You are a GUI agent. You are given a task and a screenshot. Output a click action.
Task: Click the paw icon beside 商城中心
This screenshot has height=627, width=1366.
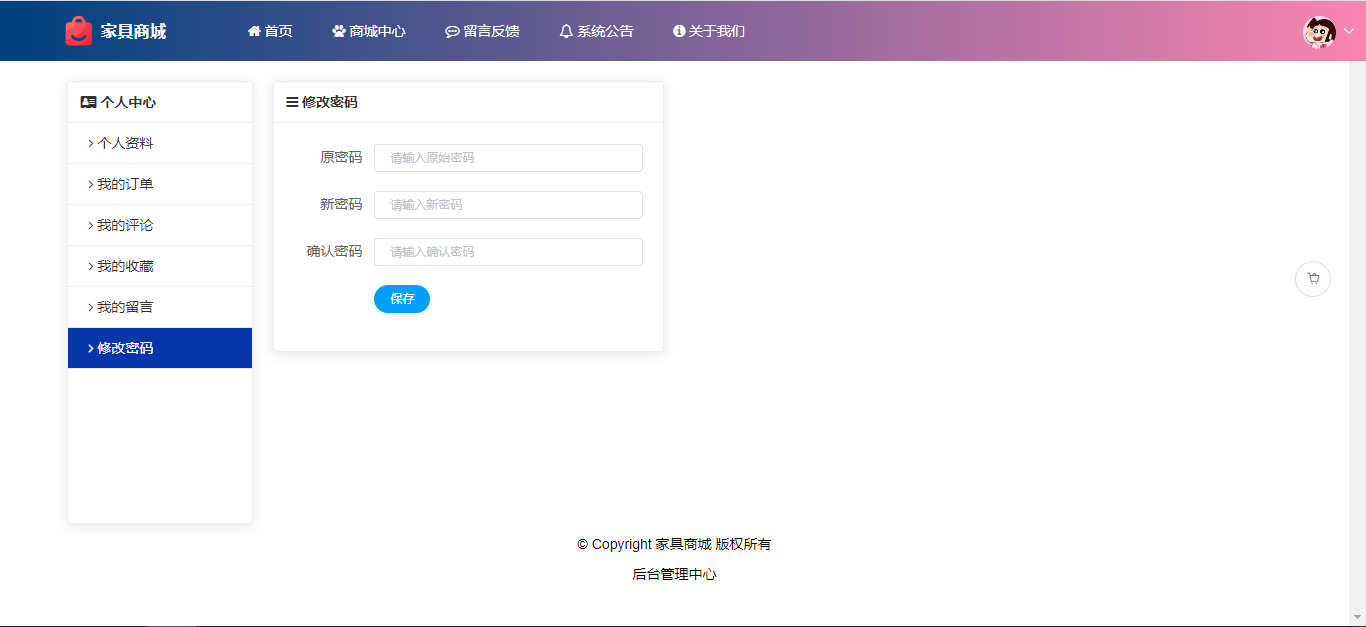pos(339,31)
